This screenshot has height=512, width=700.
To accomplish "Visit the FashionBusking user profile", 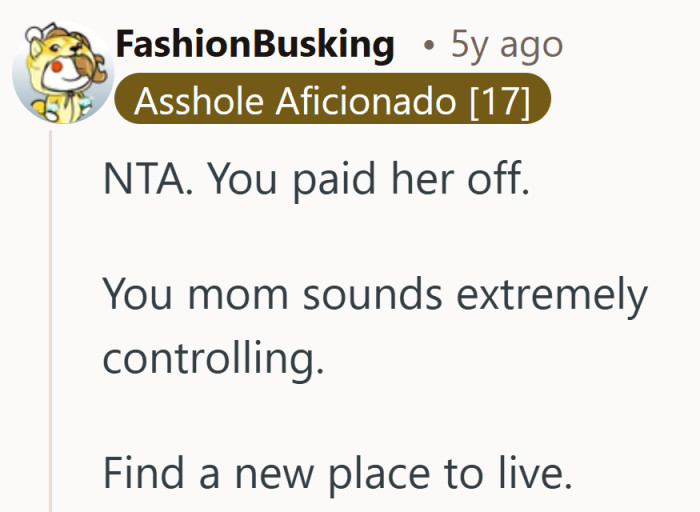I will (255, 44).
